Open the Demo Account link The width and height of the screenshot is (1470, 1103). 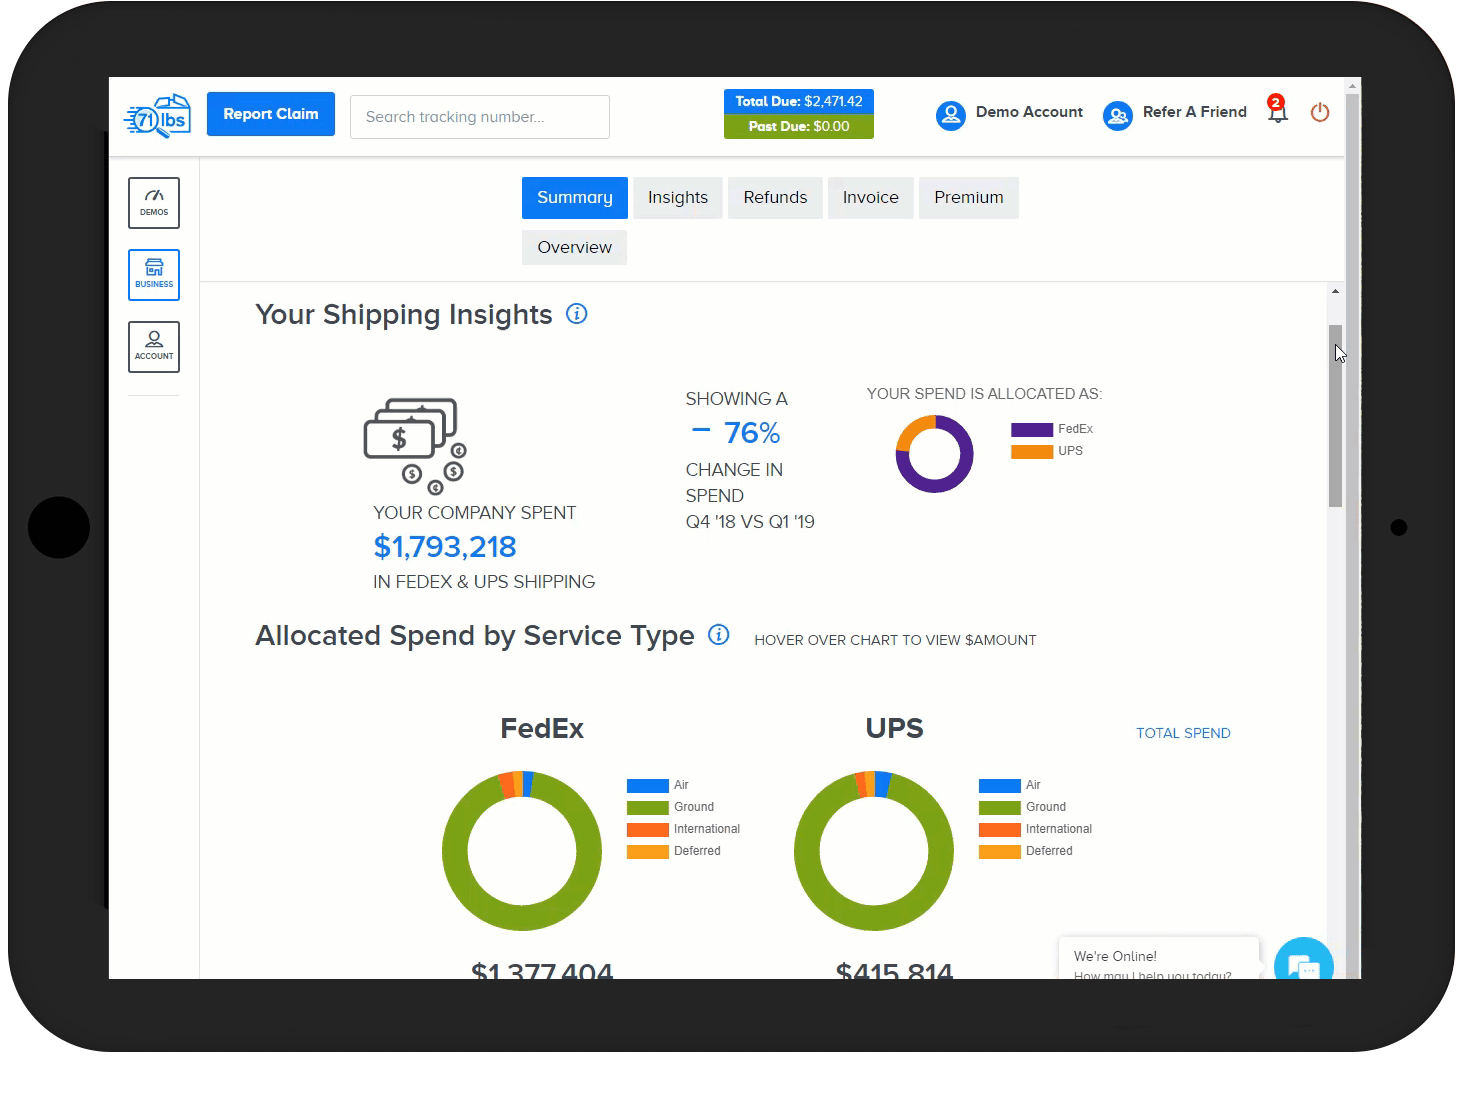pos(1029,112)
